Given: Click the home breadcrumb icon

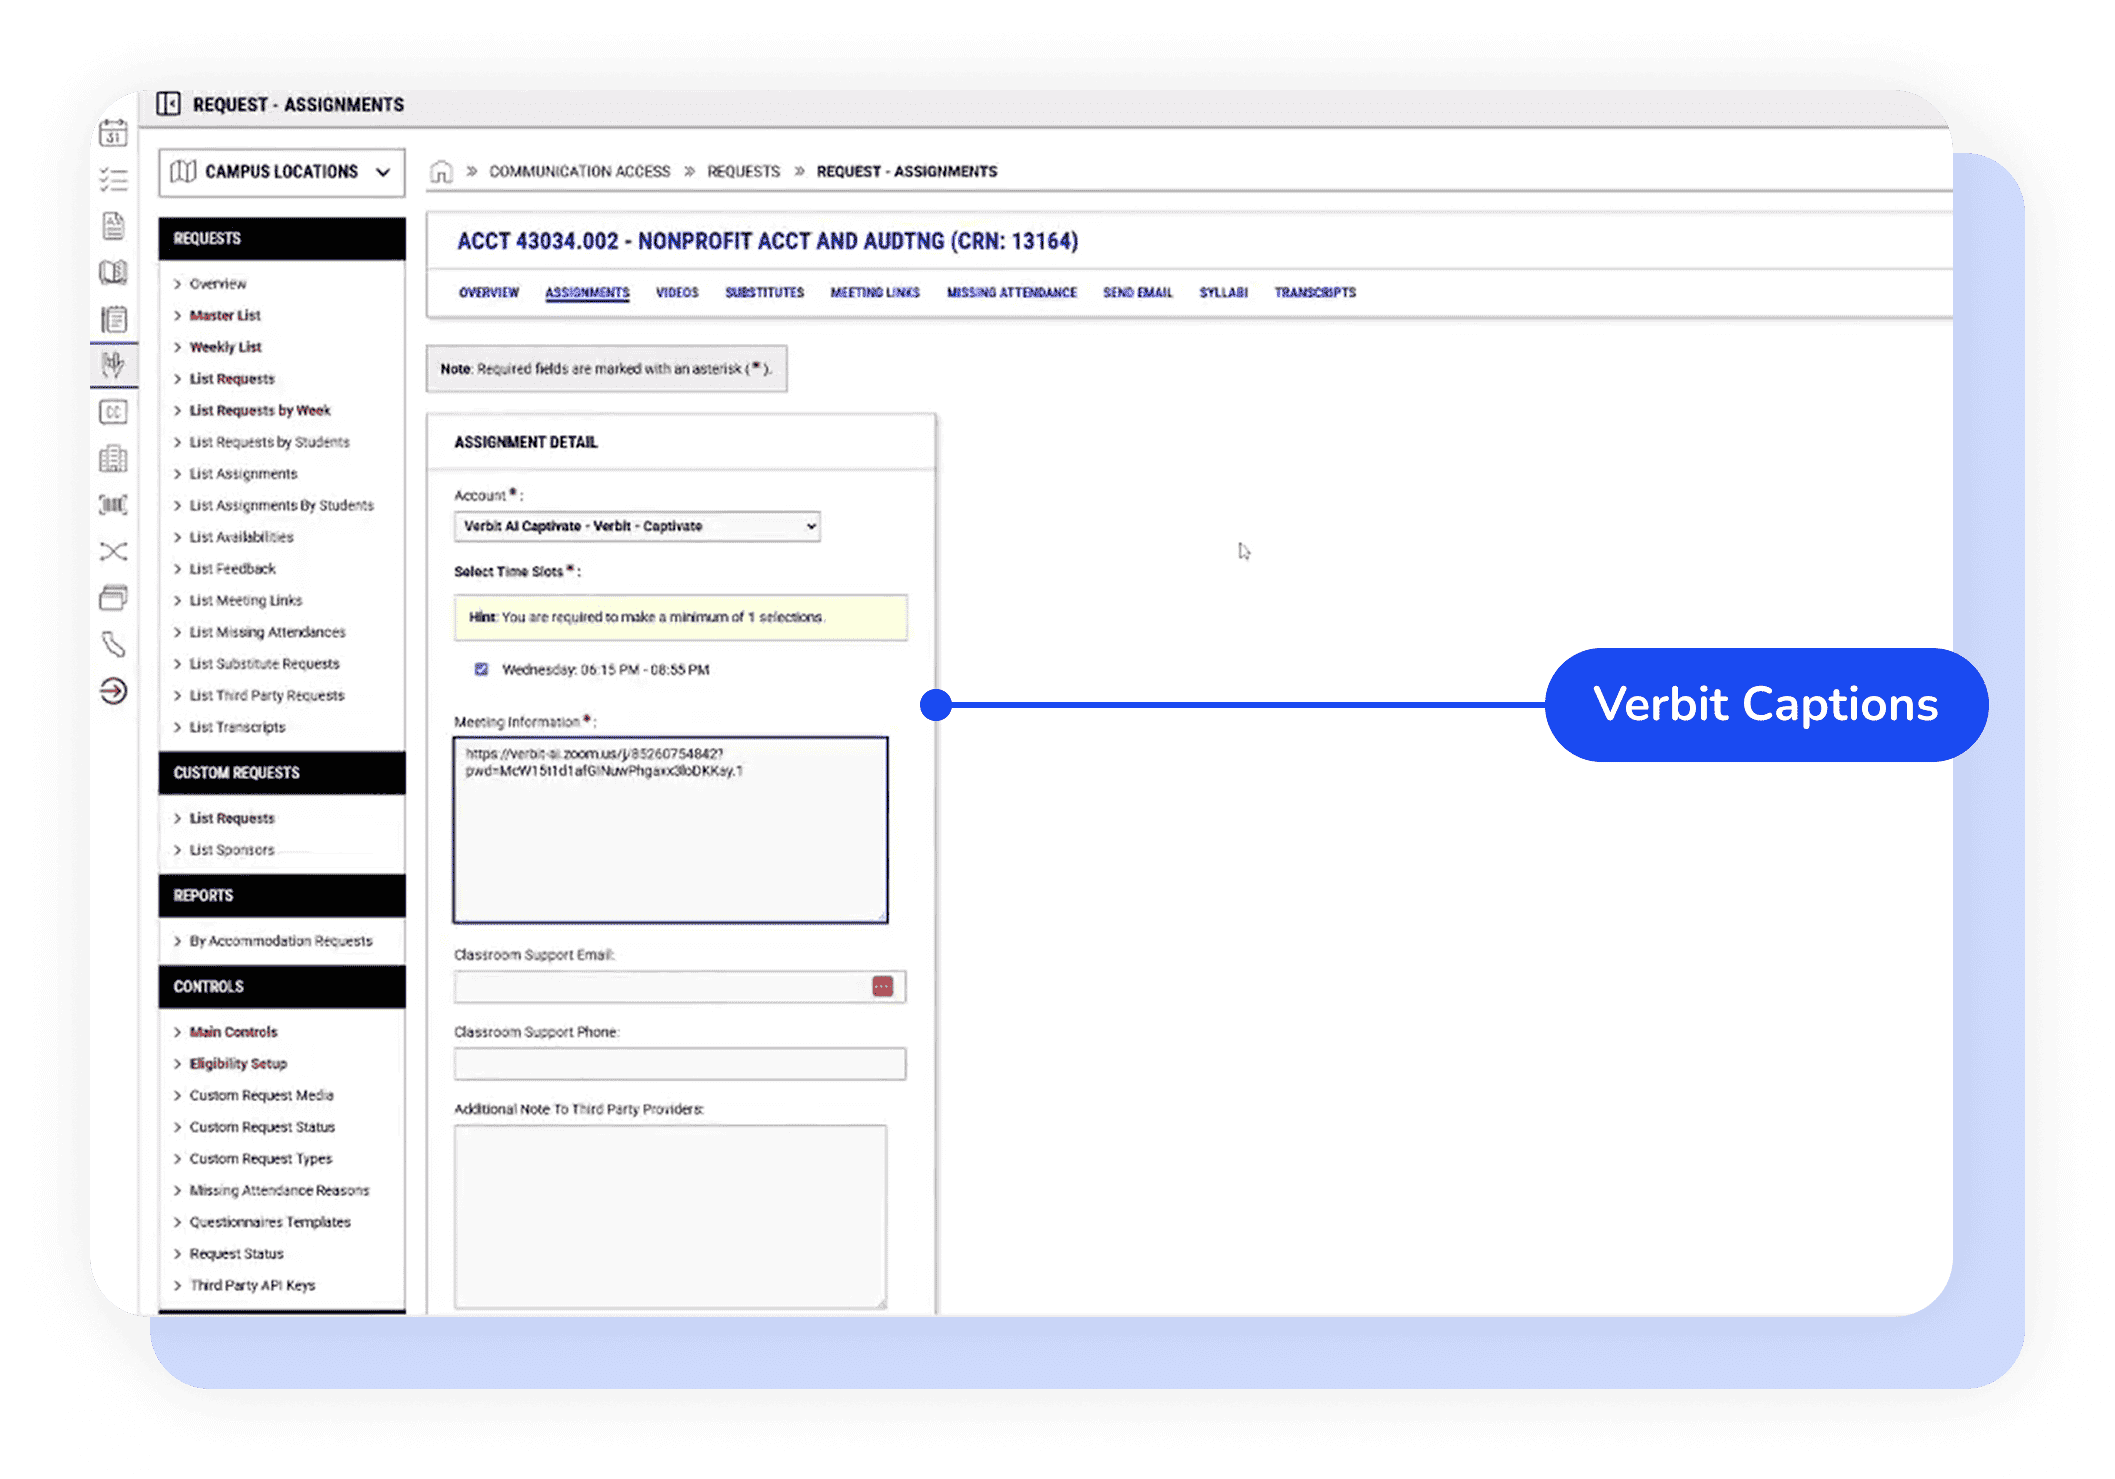Looking at the screenshot, I should [441, 172].
